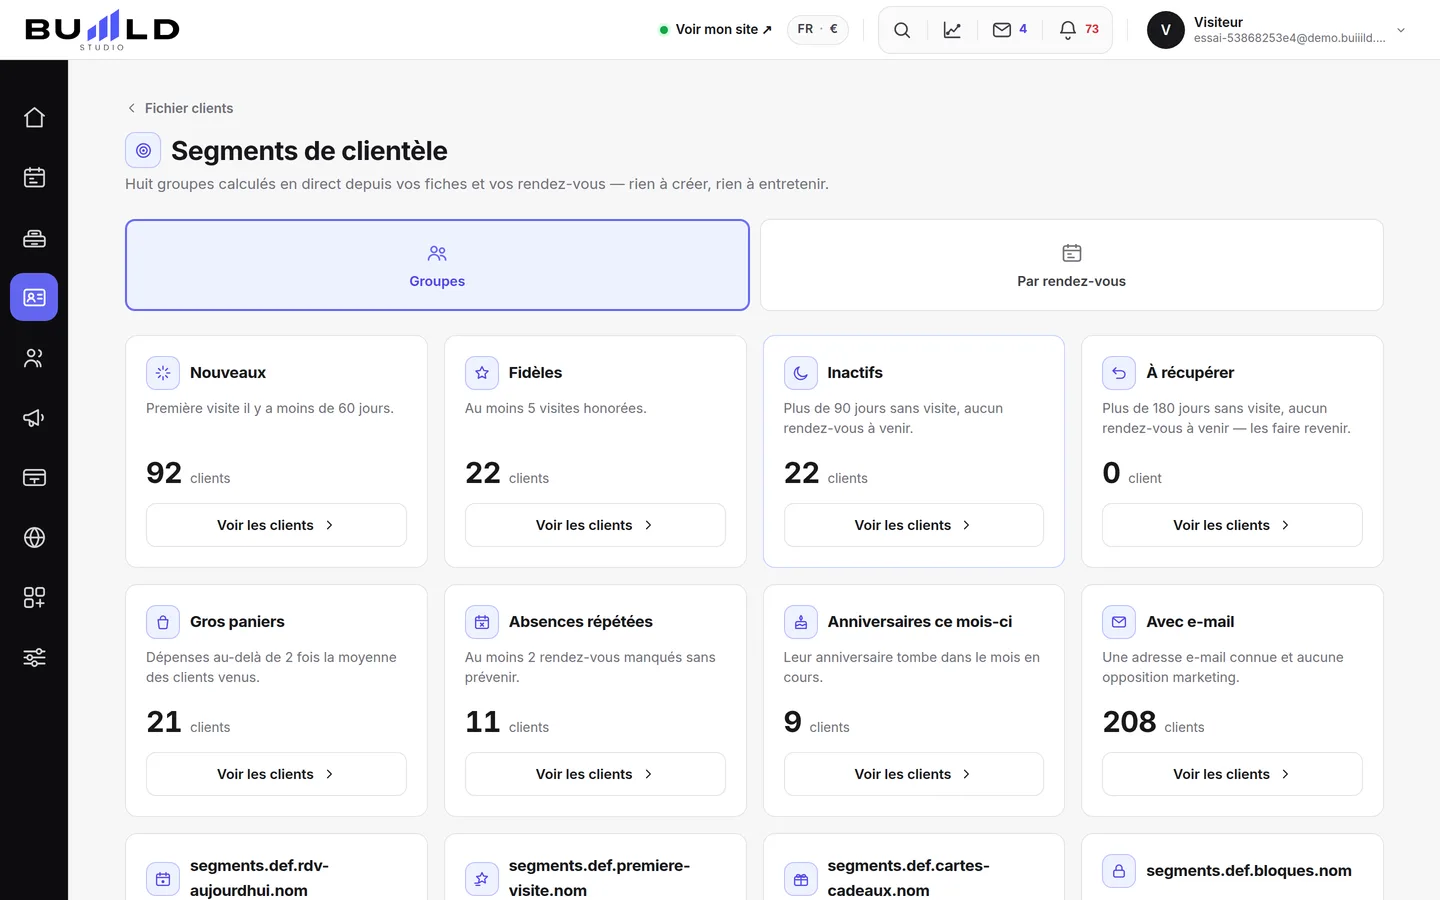Click the segments.def.bloques lock icon
The image size is (1440, 900).
(1119, 871)
